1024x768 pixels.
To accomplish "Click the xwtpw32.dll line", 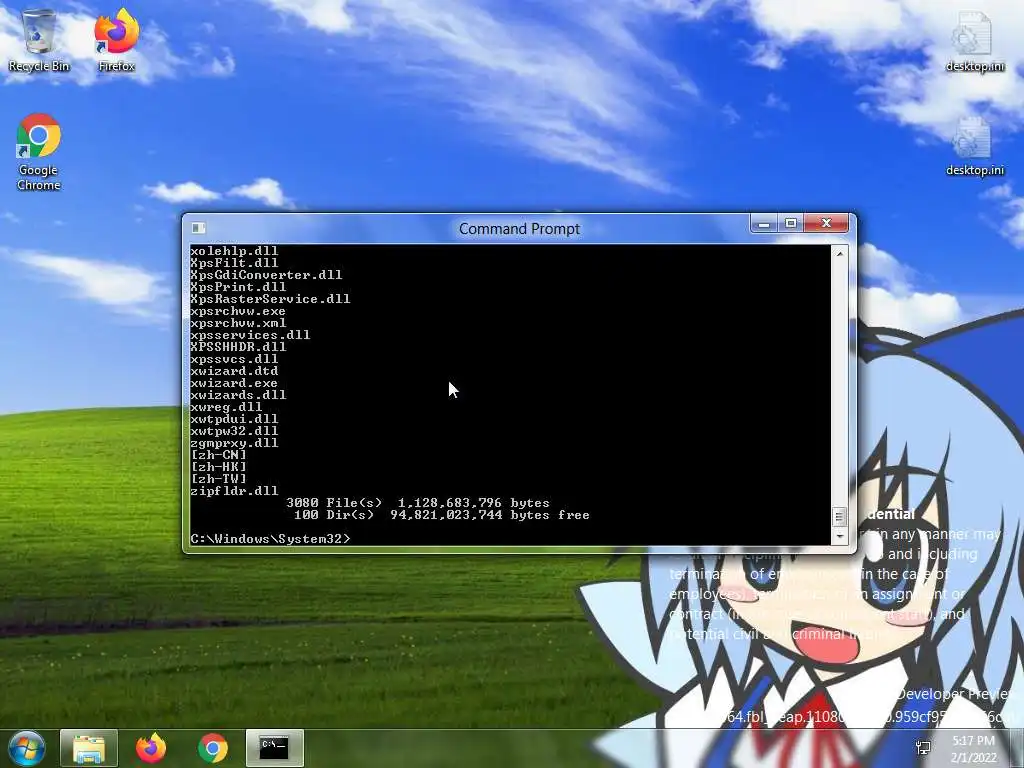I will pyautogui.click(x=234, y=431).
